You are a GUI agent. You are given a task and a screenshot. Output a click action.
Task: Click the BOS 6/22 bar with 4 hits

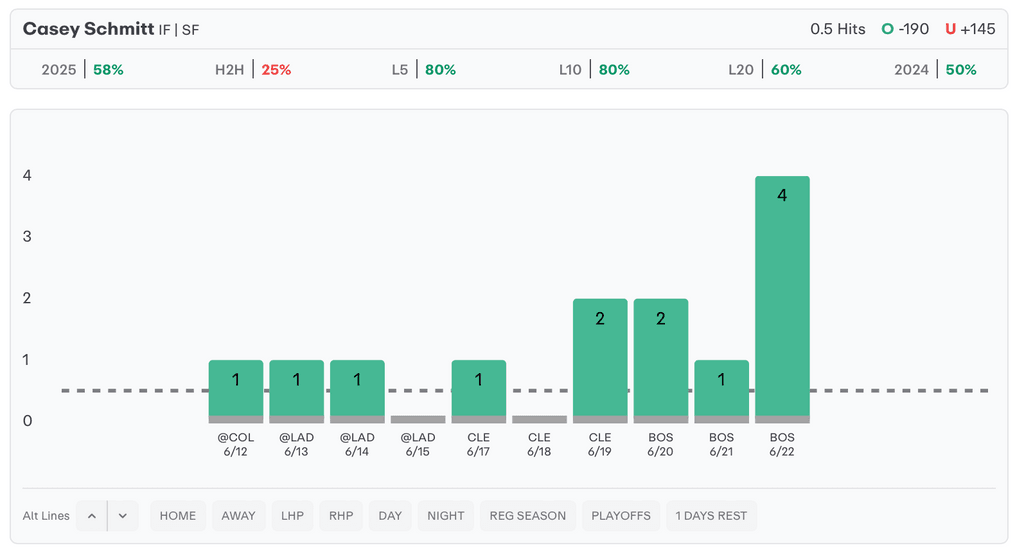pyautogui.click(x=782, y=300)
